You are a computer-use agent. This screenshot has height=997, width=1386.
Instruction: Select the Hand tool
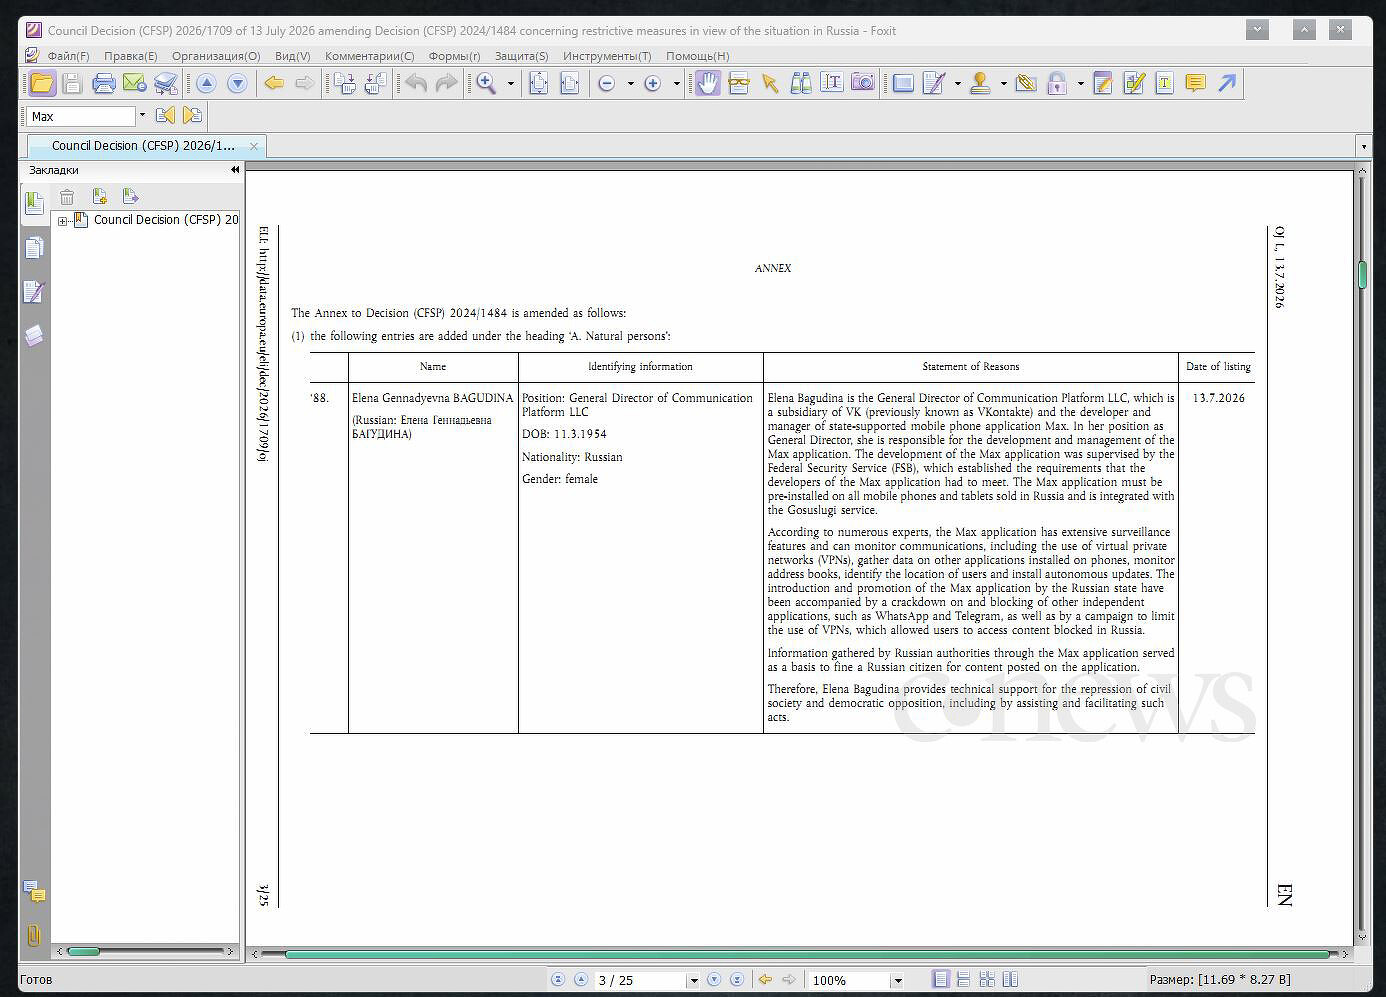pos(707,84)
